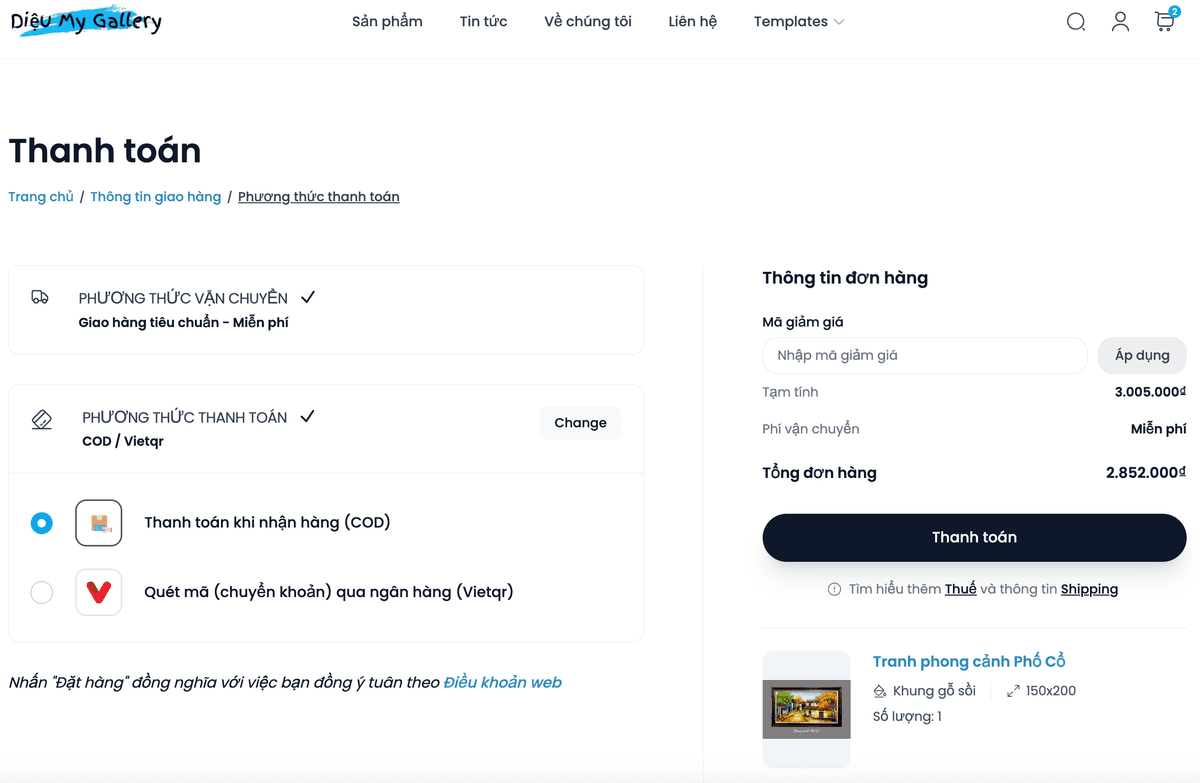Open the shopping cart icon

point(1165,21)
